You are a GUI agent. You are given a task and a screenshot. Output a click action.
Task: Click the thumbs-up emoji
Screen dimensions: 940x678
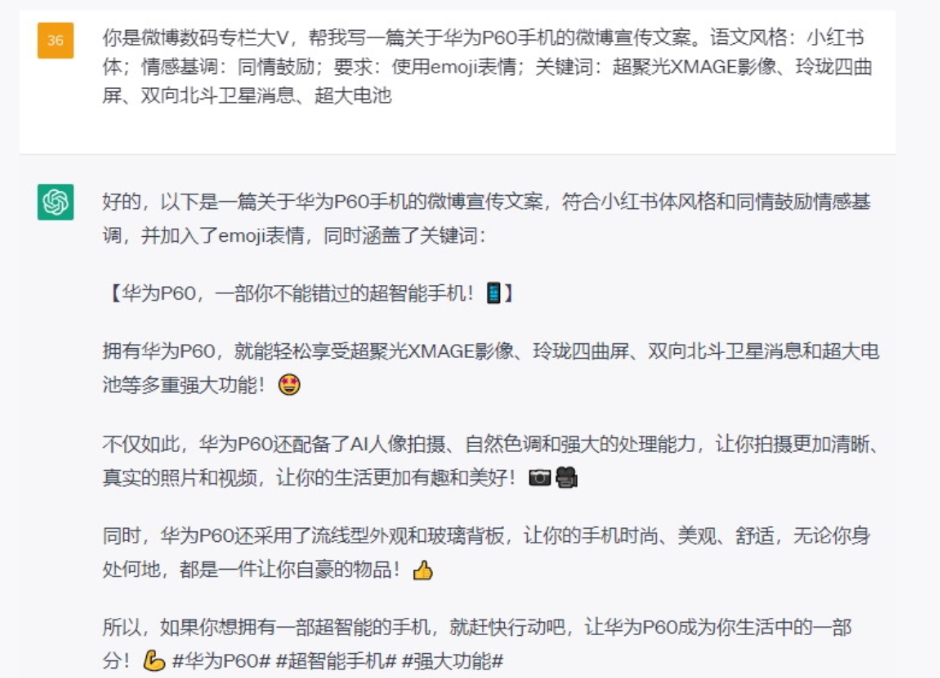[x=423, y=569]
